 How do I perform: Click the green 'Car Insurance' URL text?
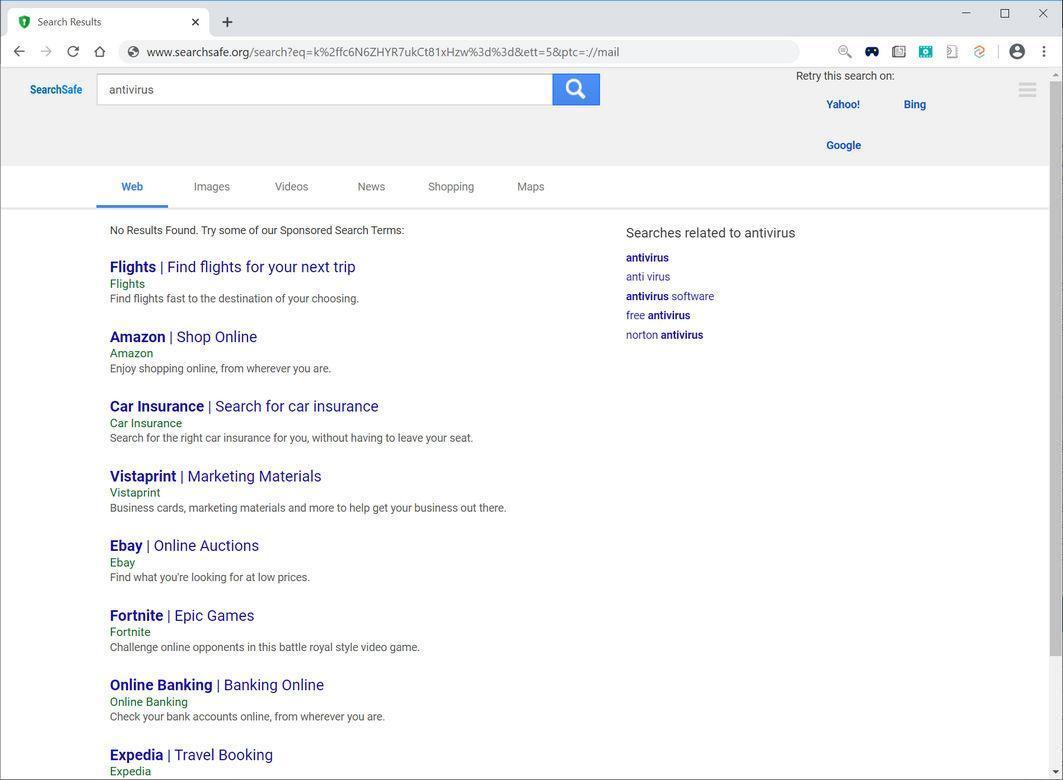pyautogui.click(x=146, y=424)
